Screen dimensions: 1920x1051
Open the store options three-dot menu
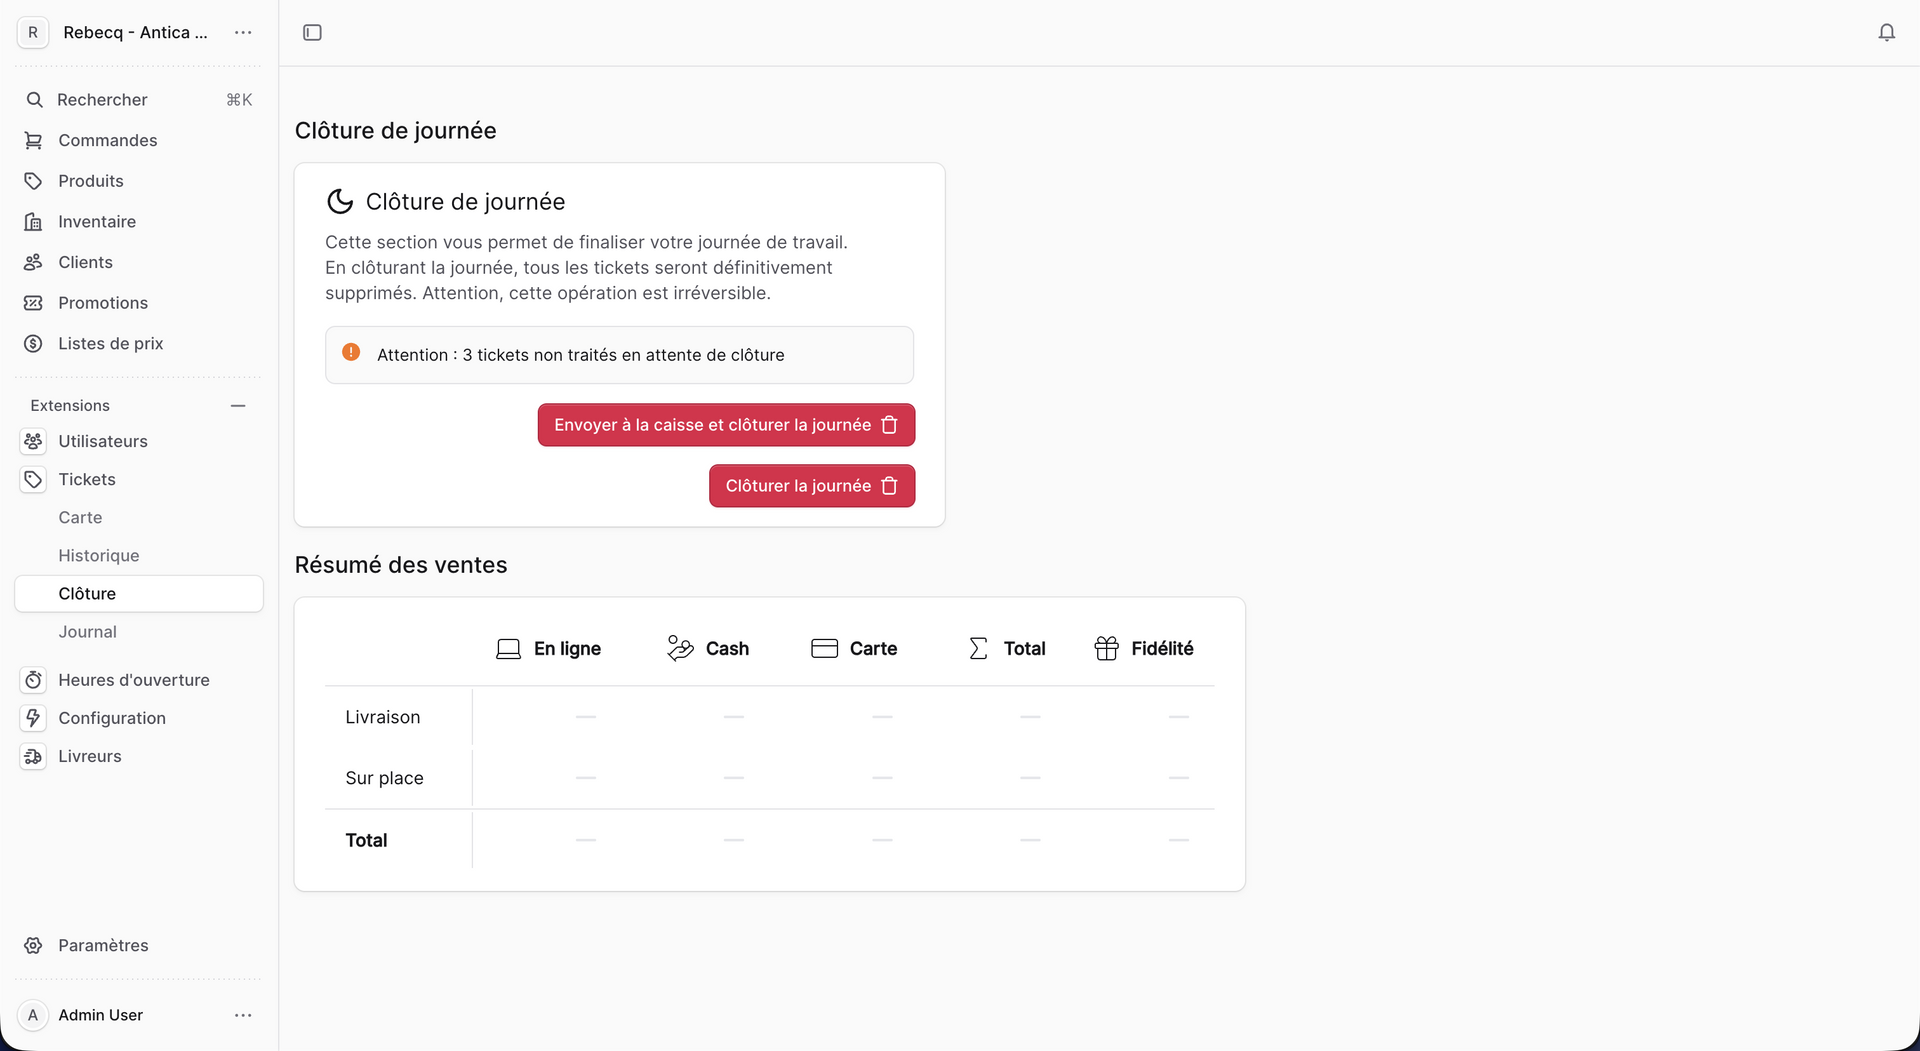243,33
